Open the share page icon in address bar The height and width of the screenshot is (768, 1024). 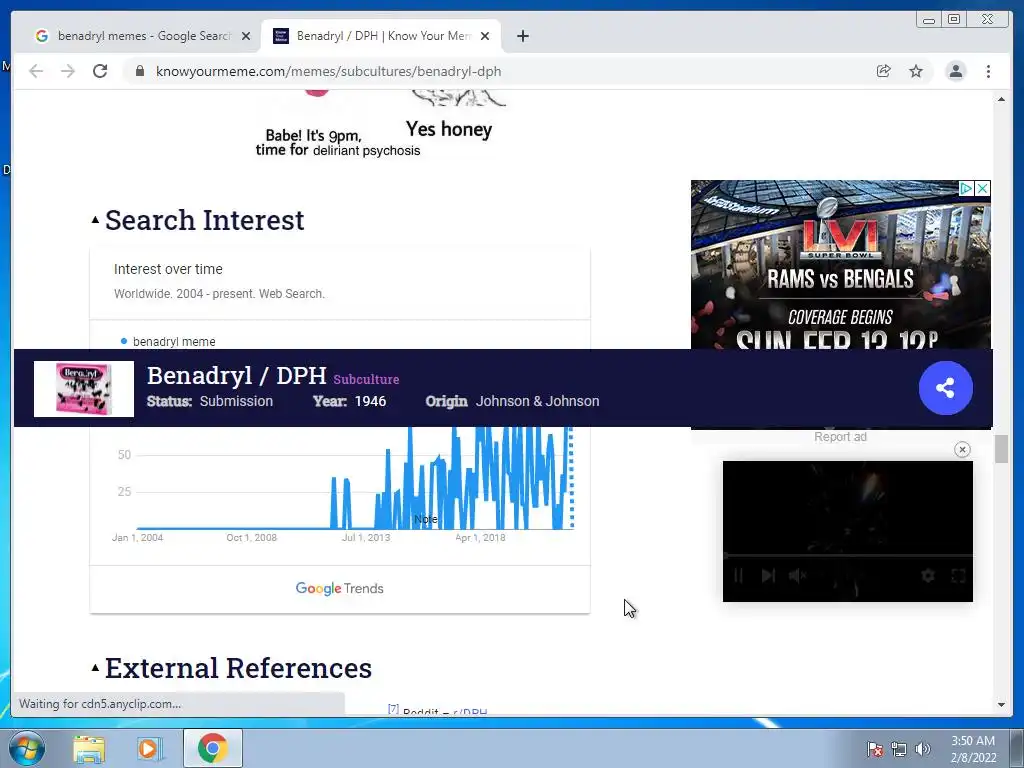[884, 71]
